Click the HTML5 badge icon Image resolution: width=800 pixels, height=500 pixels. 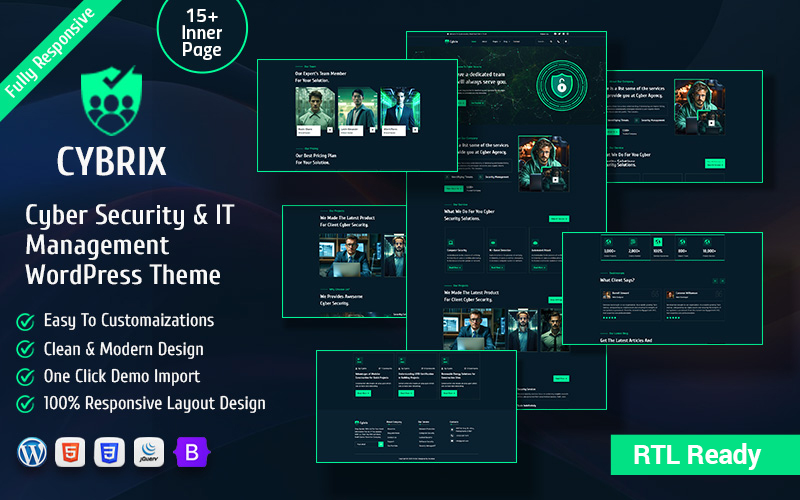[71, 452]
